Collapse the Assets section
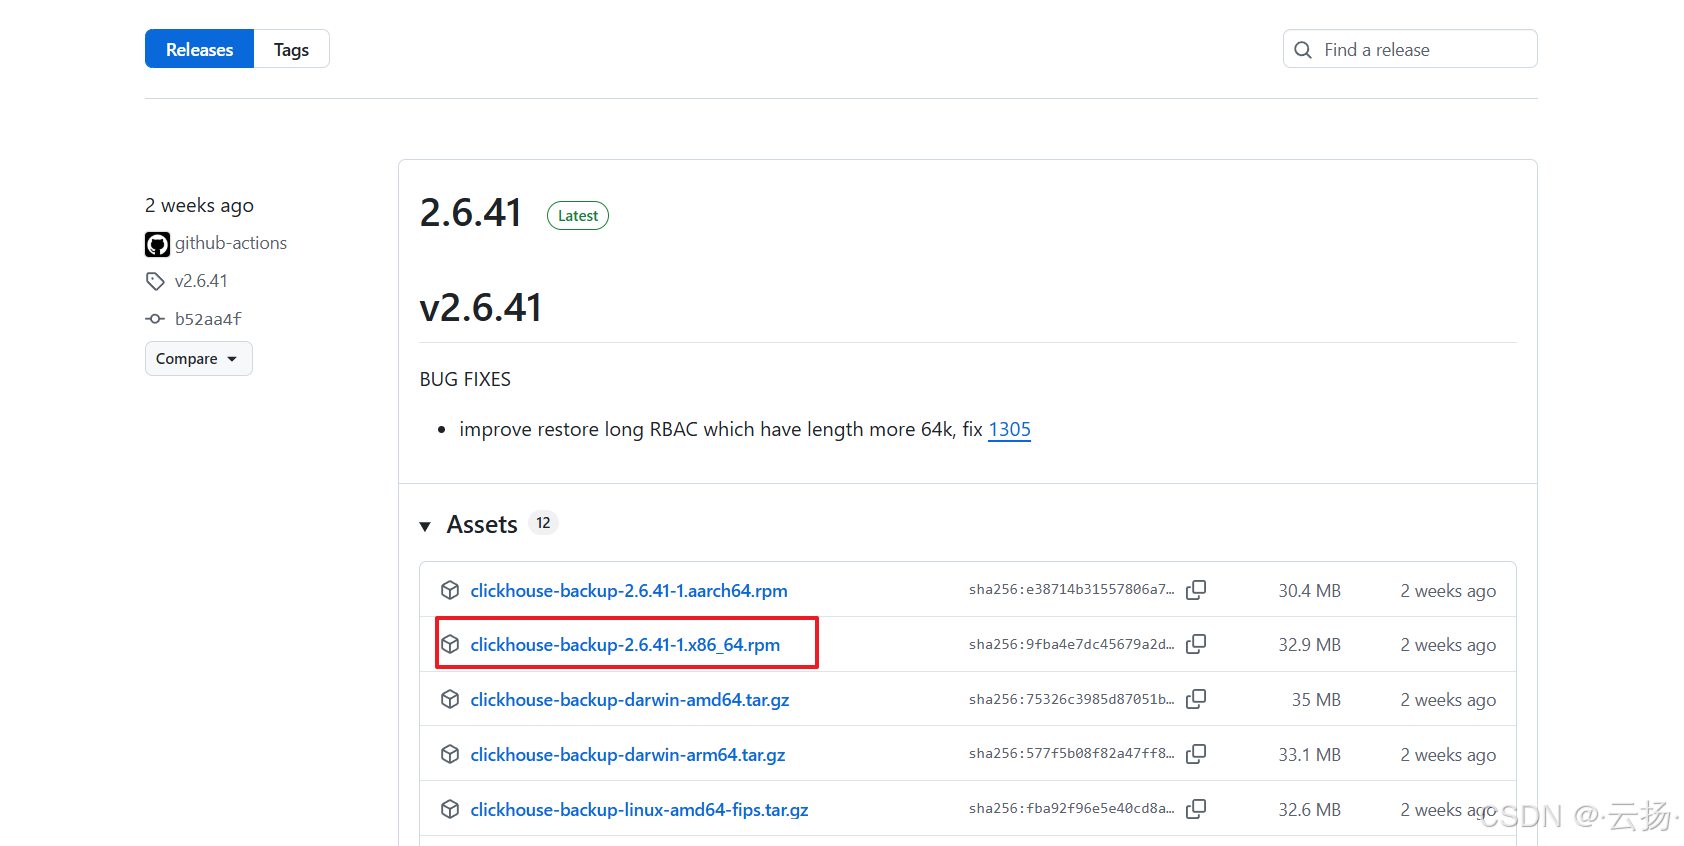This screenshot has width=1684, height=846. (425, 526)
